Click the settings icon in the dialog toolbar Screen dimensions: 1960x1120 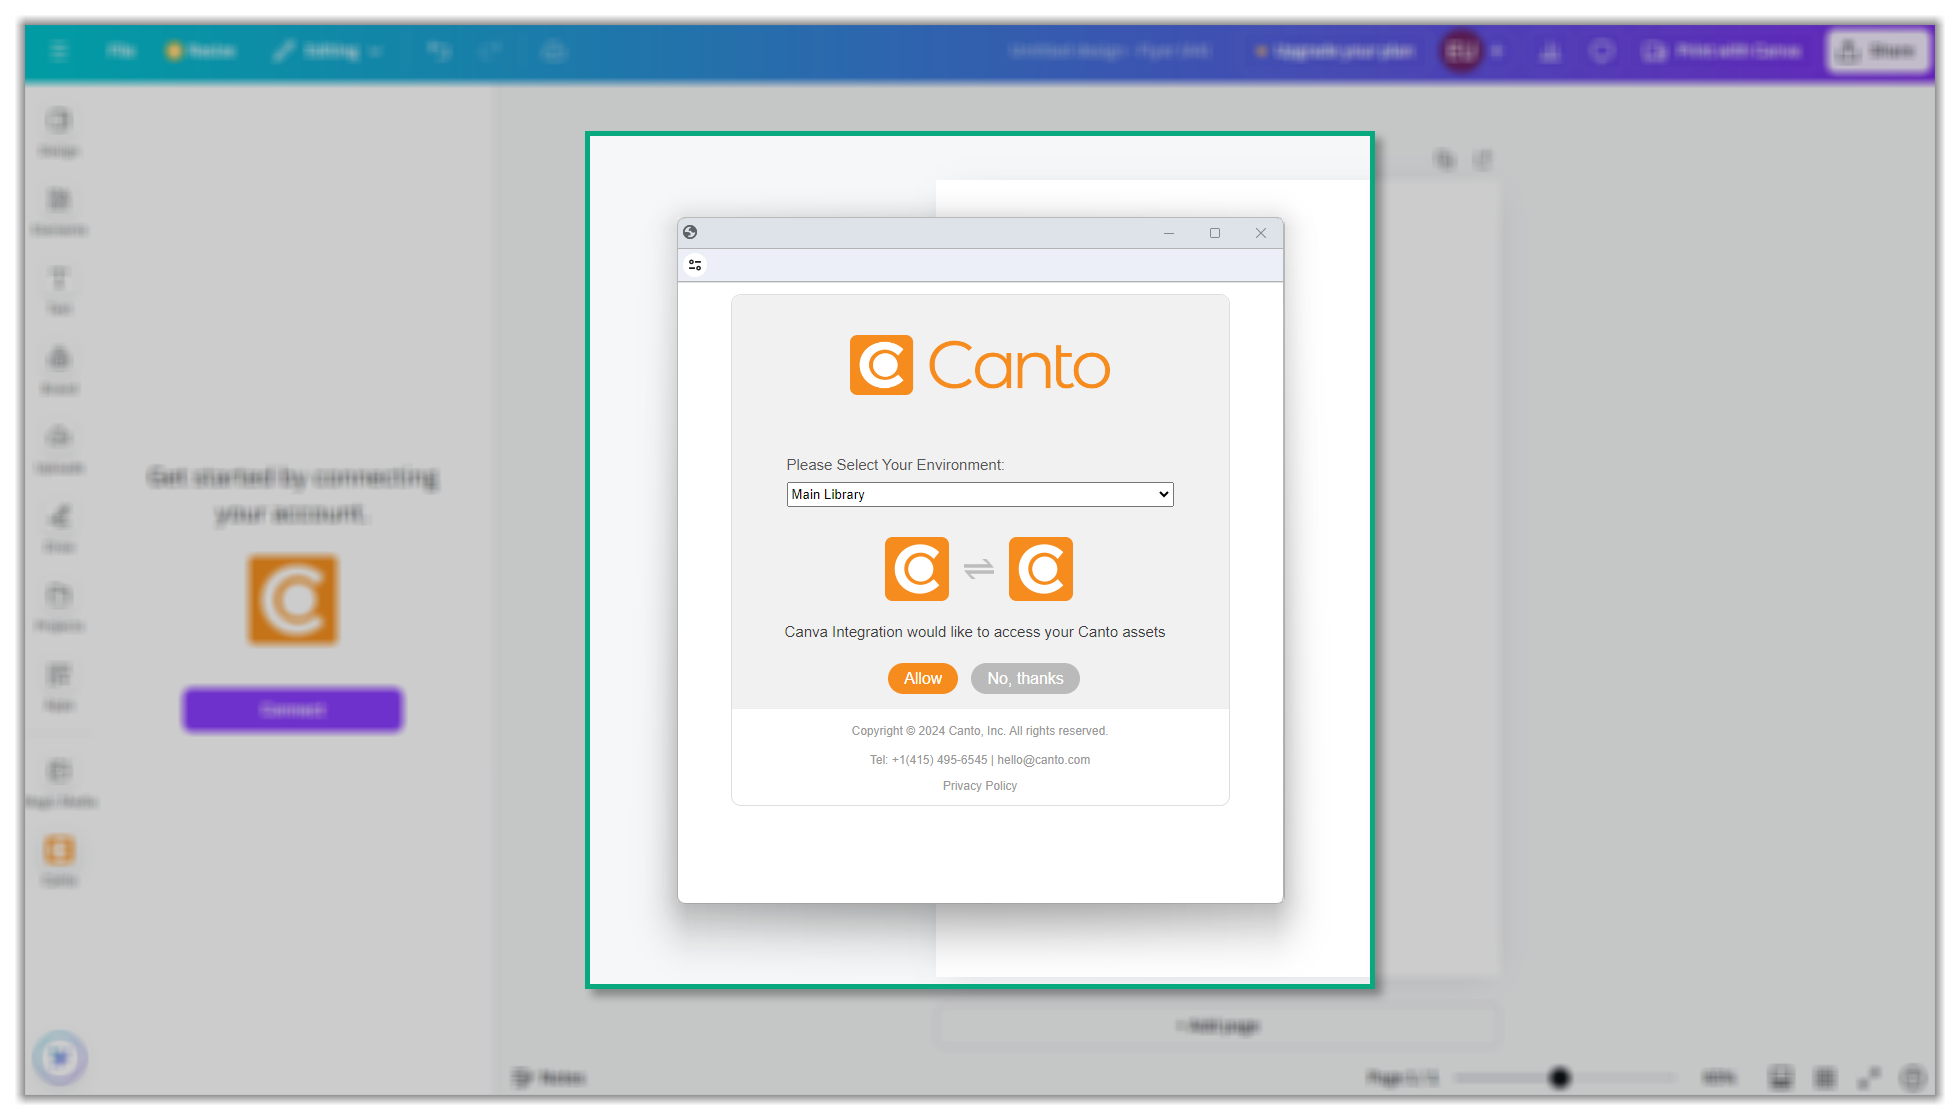pos(695,265)
